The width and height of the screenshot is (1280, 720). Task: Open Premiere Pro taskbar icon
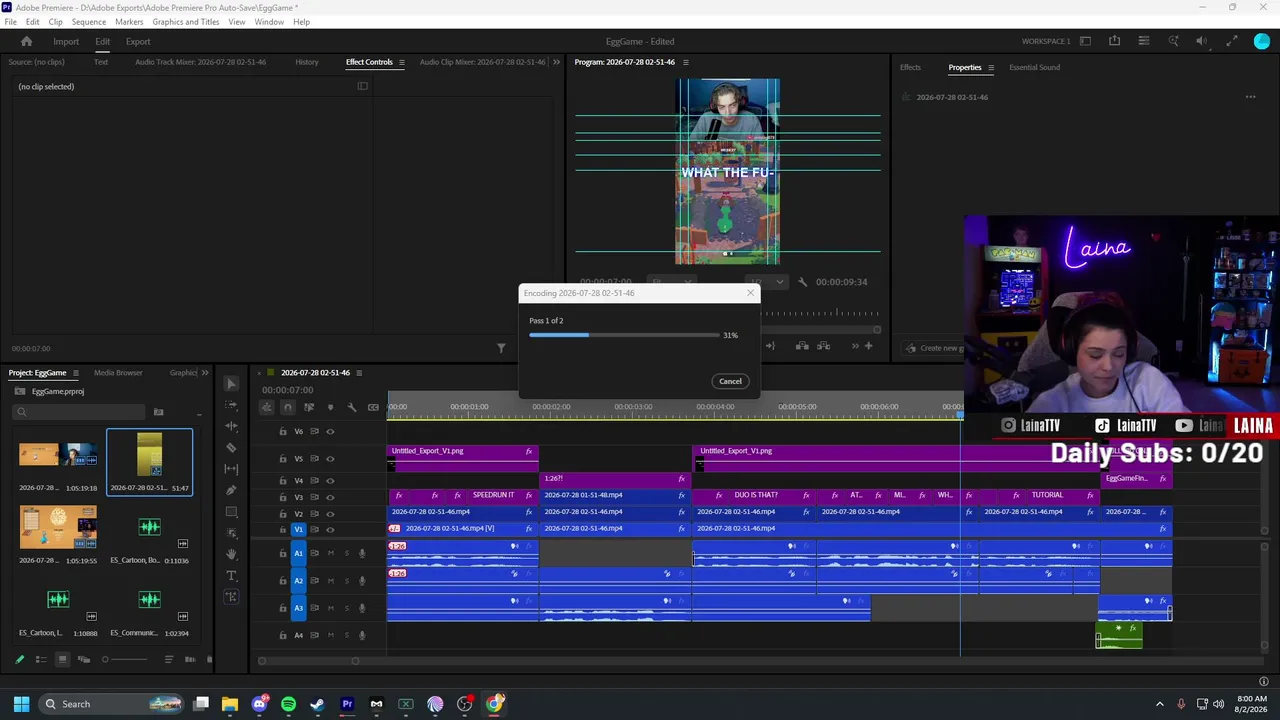[347, 704]
